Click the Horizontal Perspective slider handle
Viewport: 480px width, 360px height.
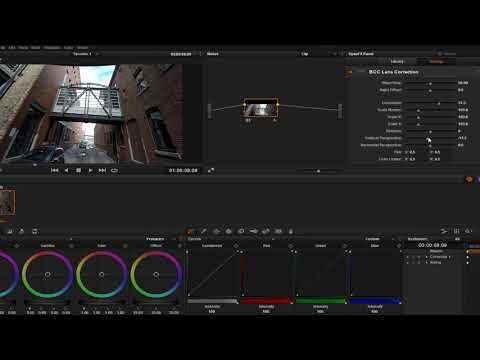pyautogui.click(x=430, y=145)
